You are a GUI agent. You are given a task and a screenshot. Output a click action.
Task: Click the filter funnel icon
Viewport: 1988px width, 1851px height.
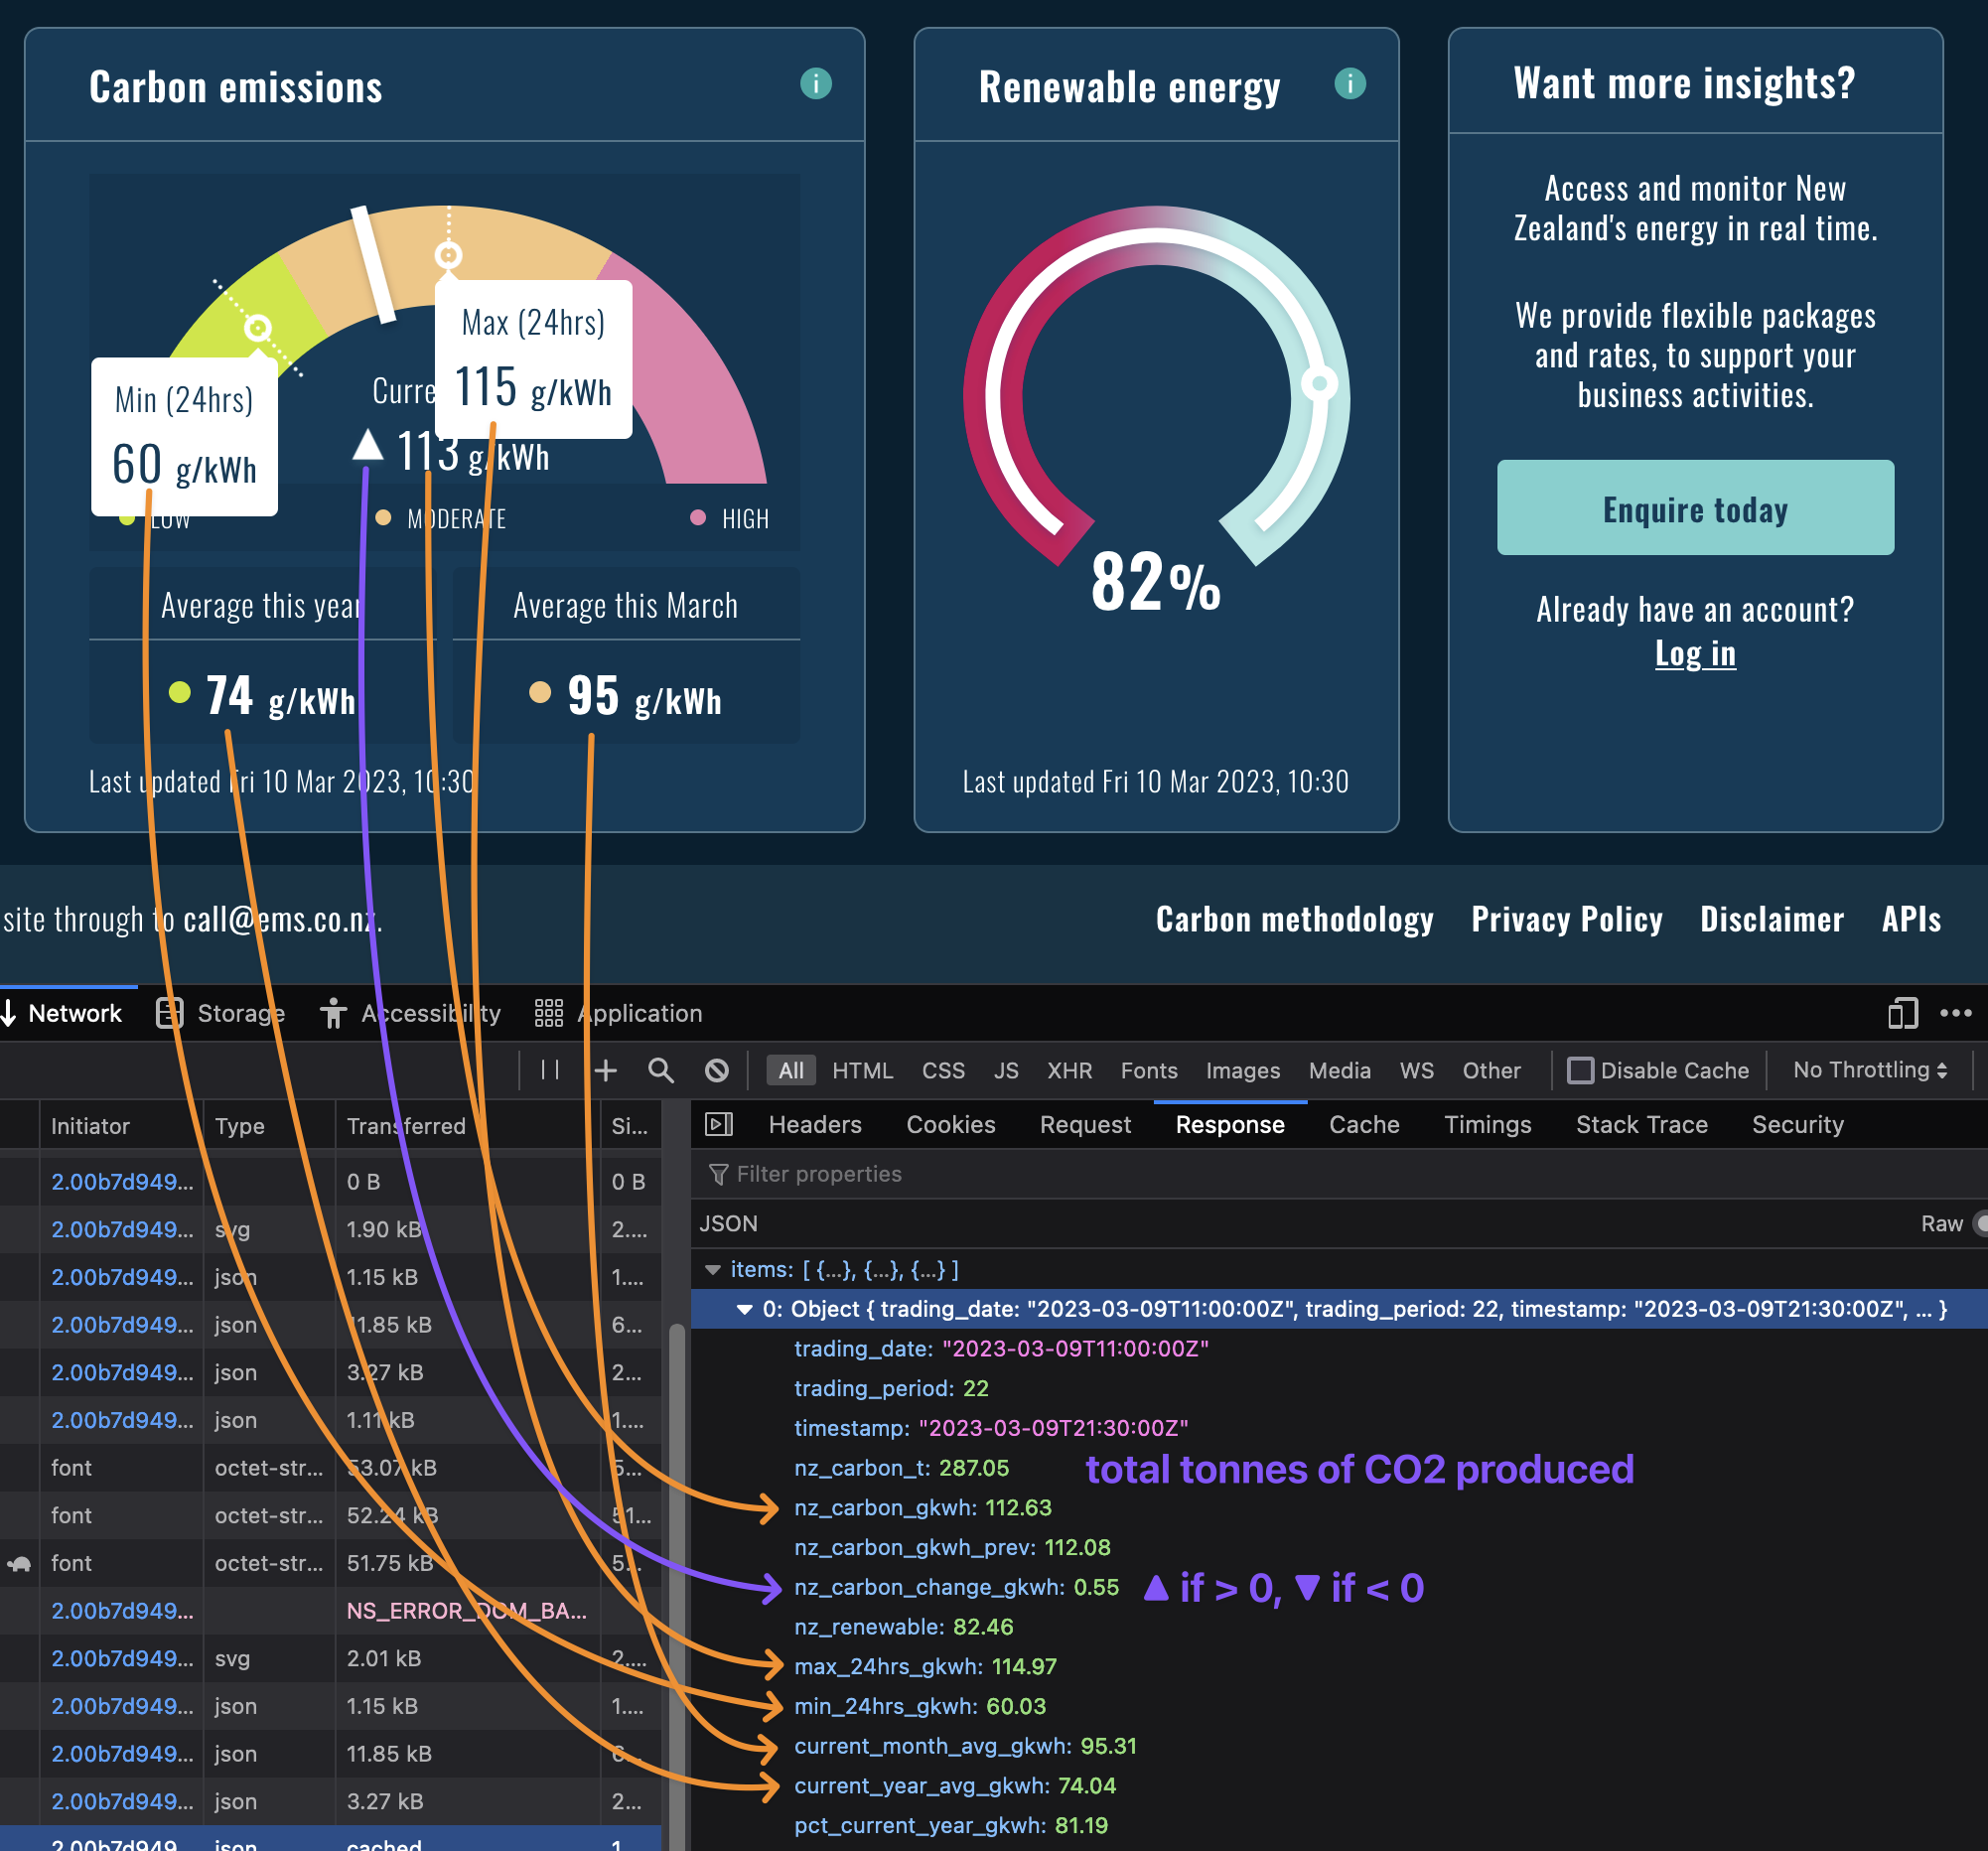[718, 1174]
